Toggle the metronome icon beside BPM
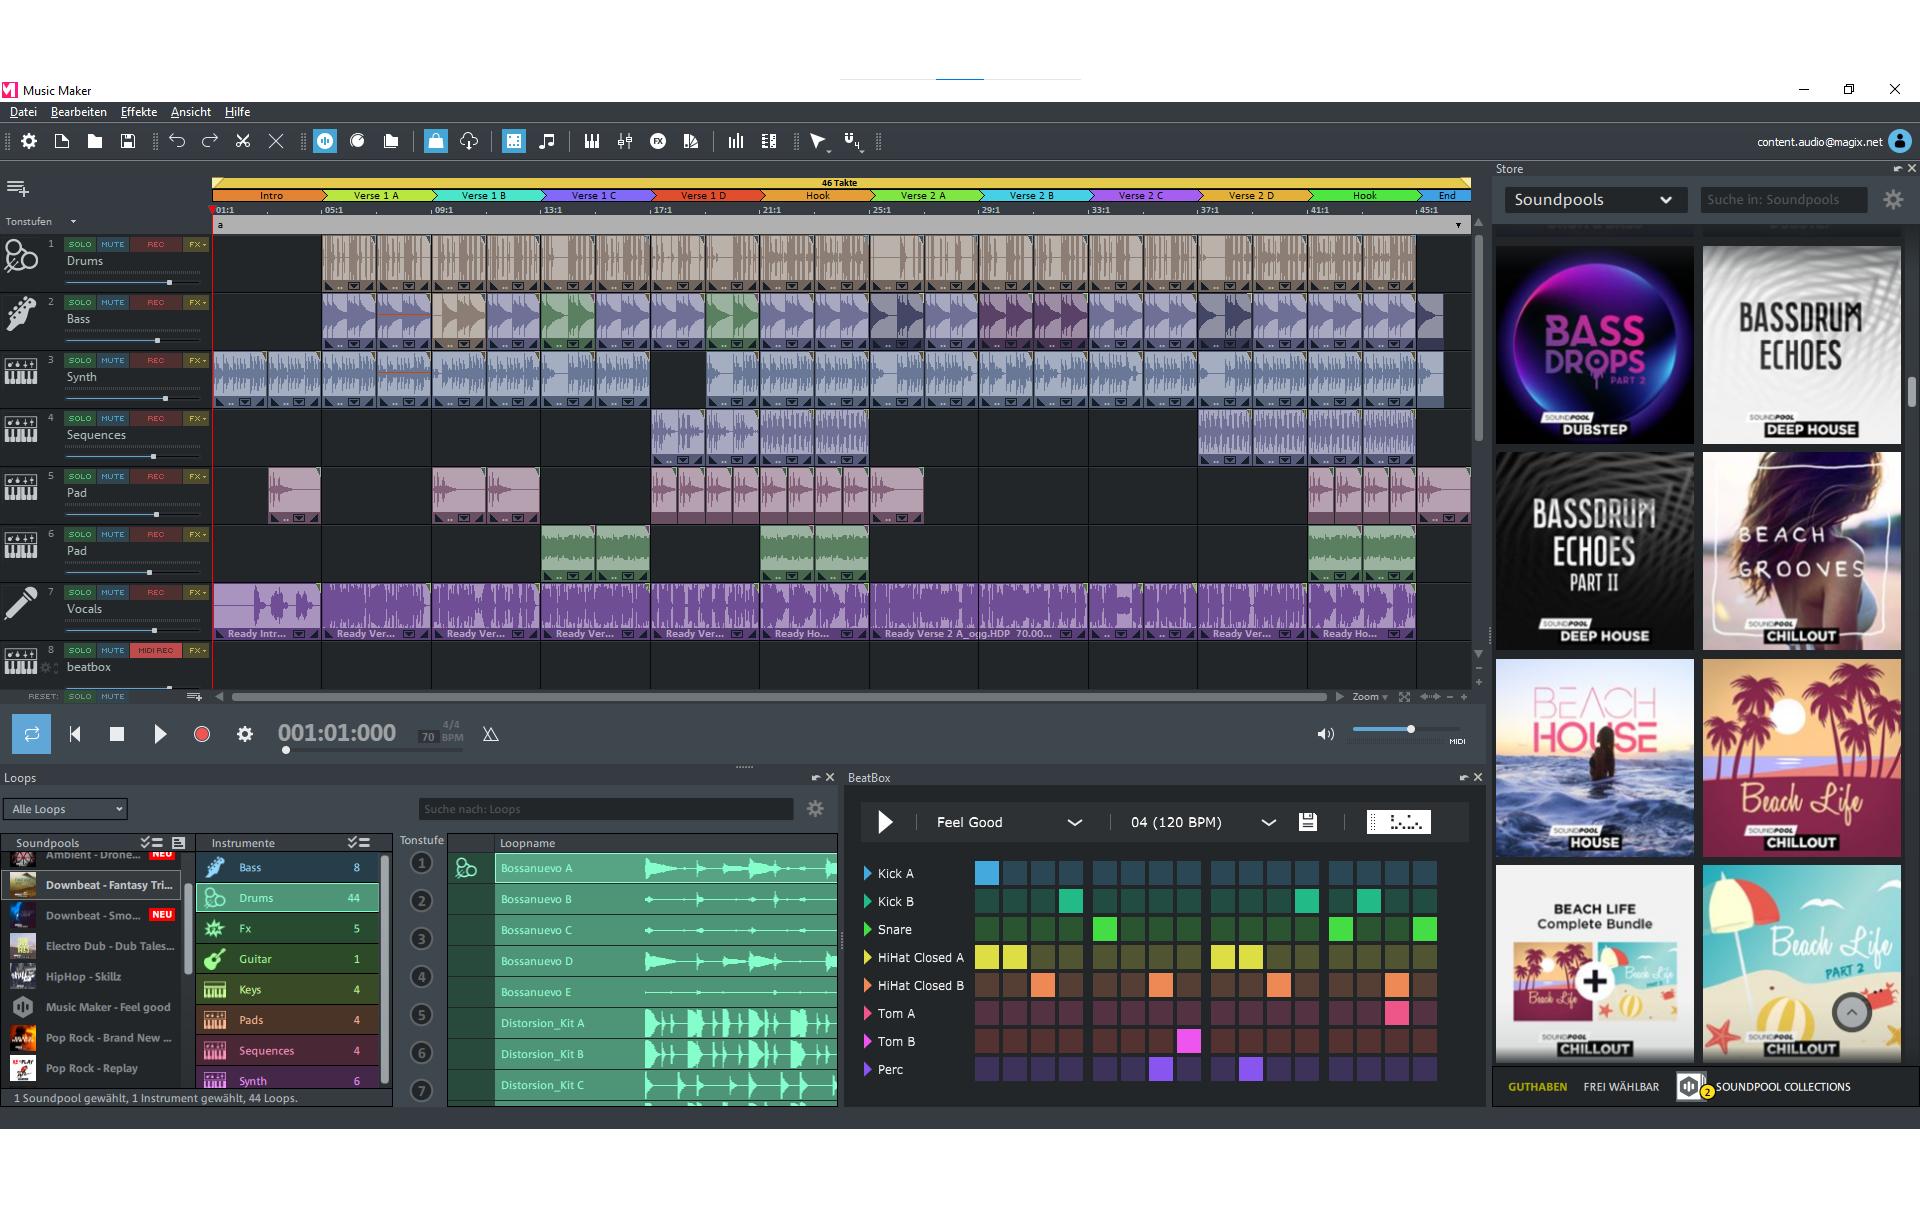Image resolution: width=1920 pixels, height=1208 pixels. 490,734
